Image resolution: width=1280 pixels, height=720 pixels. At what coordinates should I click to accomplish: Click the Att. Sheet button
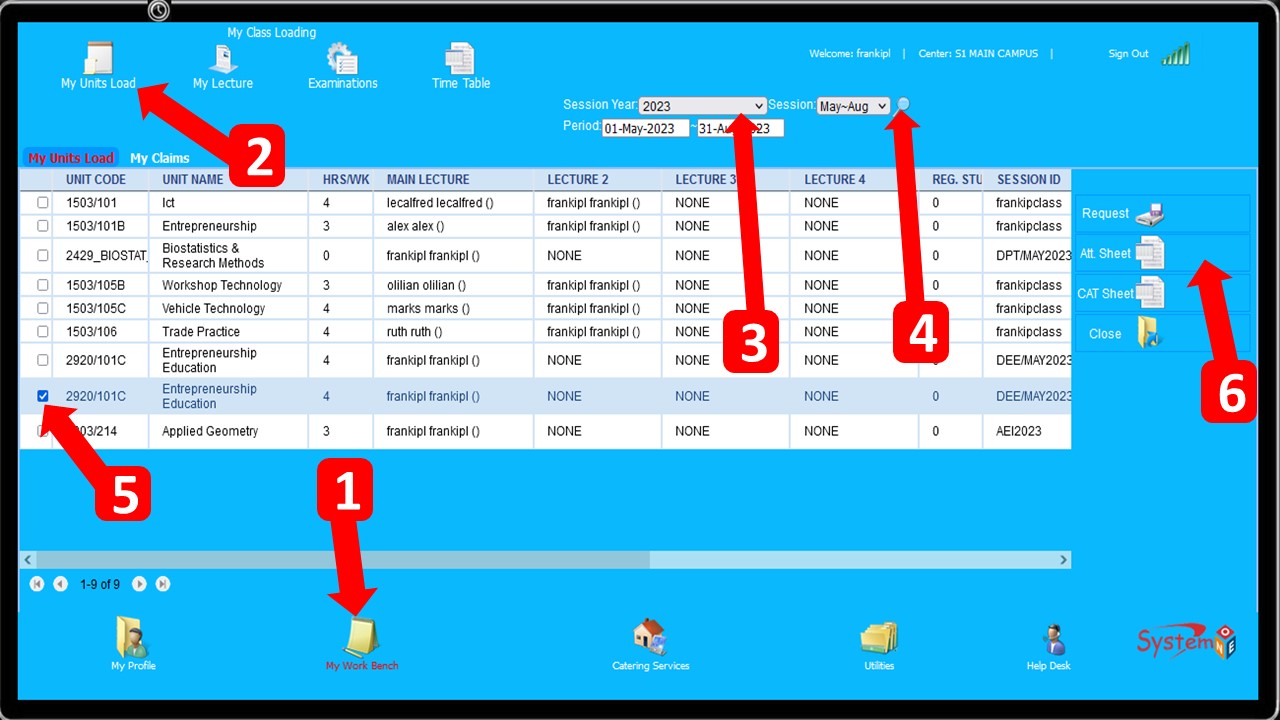pyautogui.click(x=1121, y=254)
